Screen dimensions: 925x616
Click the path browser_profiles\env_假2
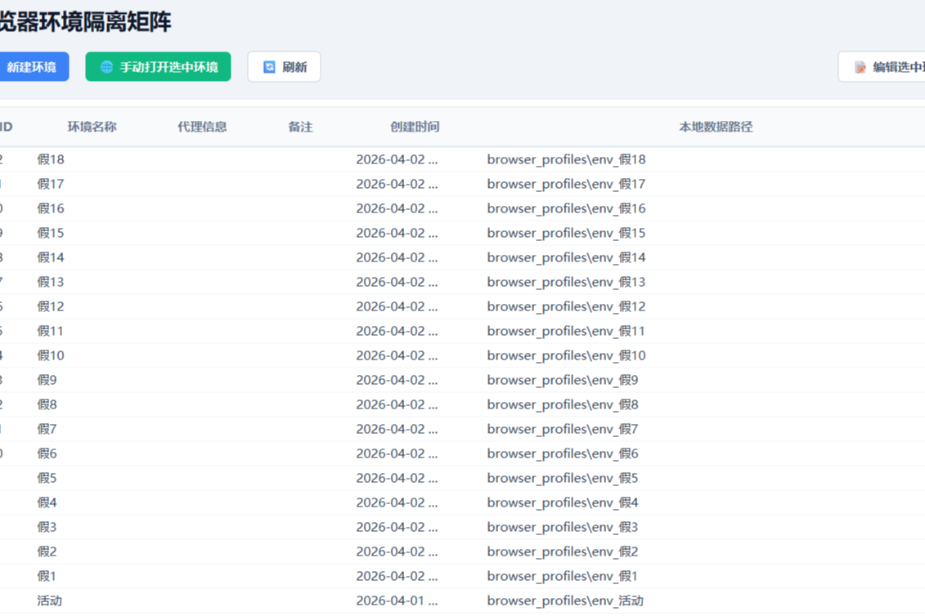563,551
